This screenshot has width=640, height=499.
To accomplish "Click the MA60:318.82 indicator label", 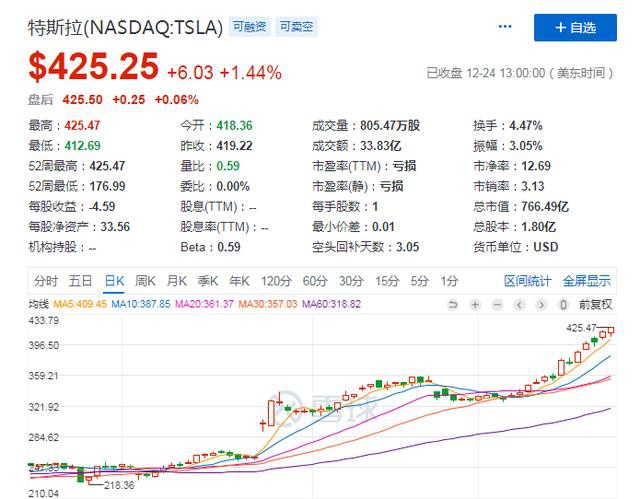I will (x=331, y=304).
